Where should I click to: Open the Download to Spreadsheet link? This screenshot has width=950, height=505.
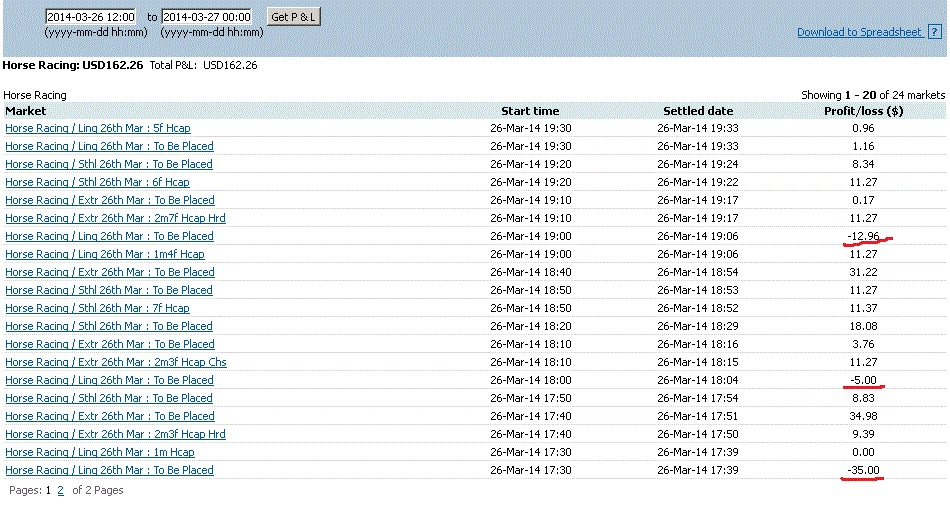[858, 32]
